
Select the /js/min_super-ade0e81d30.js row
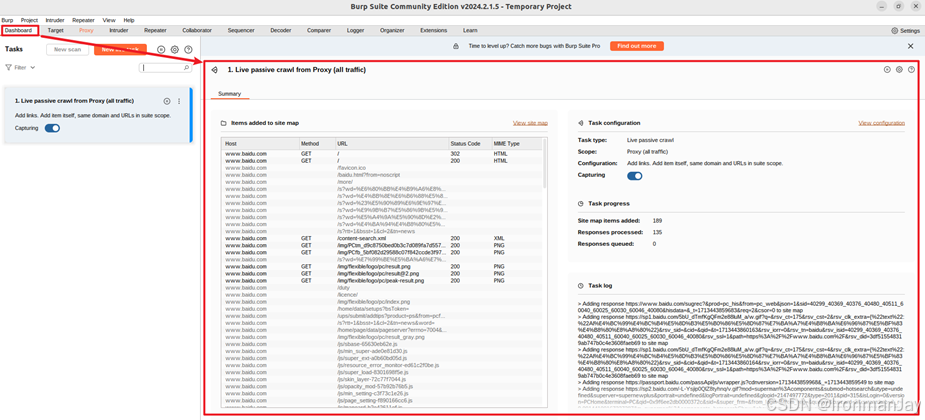coord(382,351)
